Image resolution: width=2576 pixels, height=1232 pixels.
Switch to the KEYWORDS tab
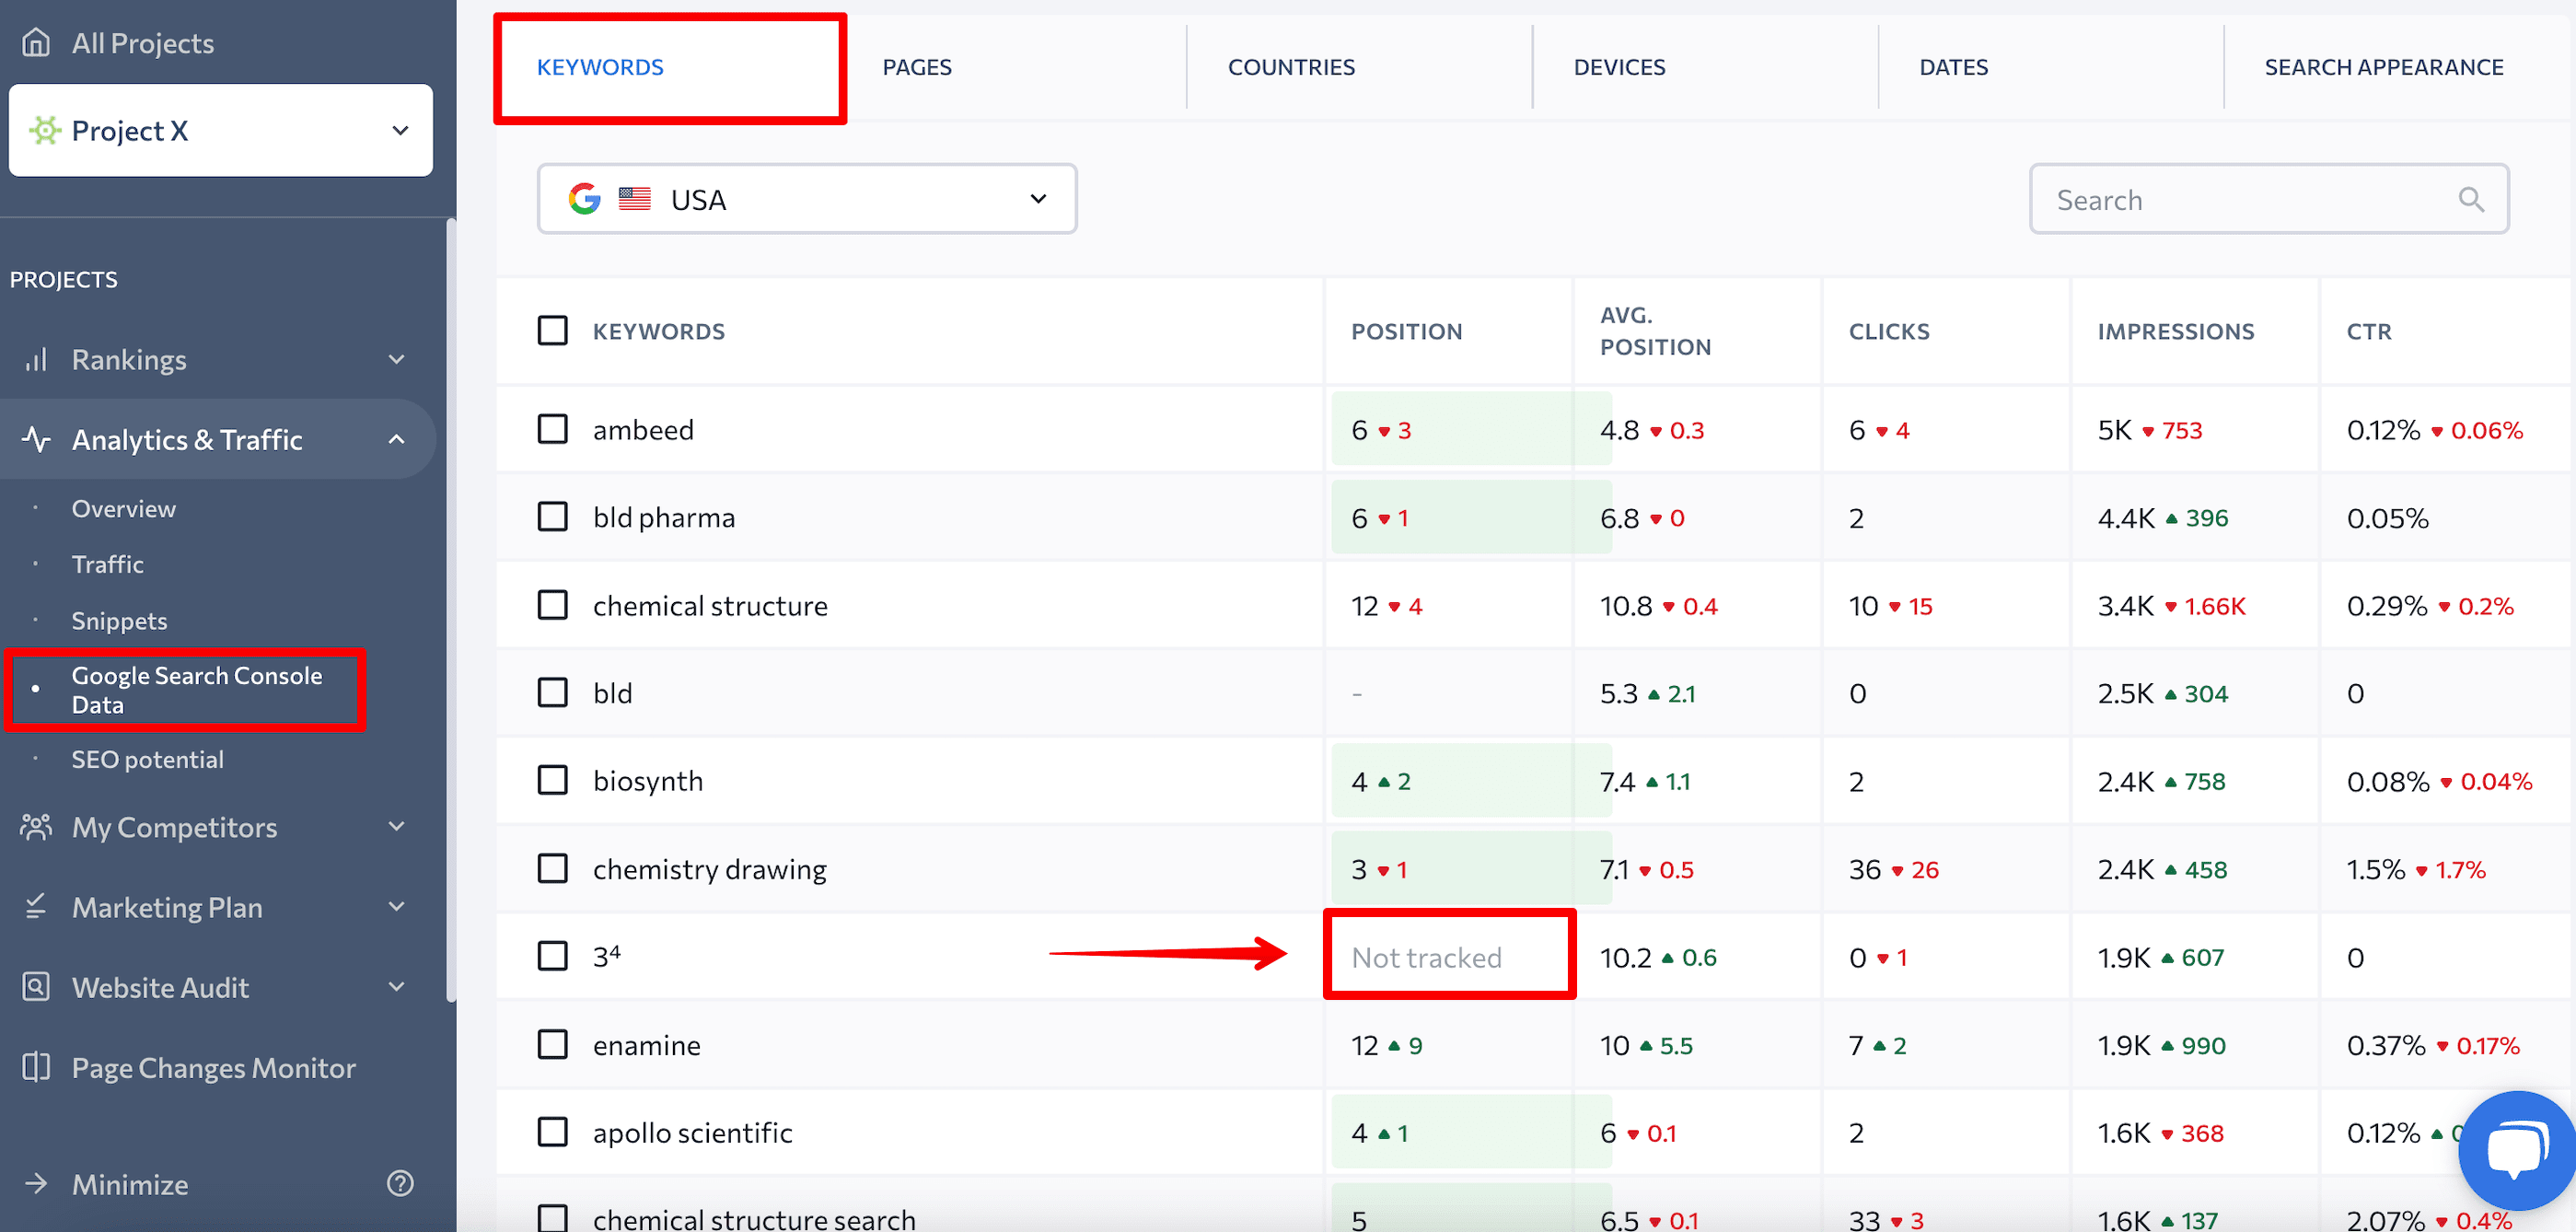click(x=670, y=67)
